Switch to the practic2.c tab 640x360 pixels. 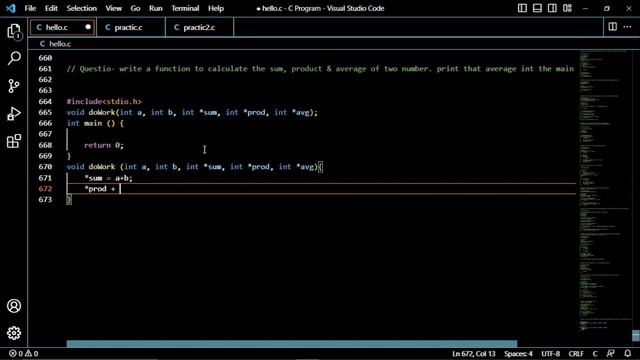coord(200,27)
